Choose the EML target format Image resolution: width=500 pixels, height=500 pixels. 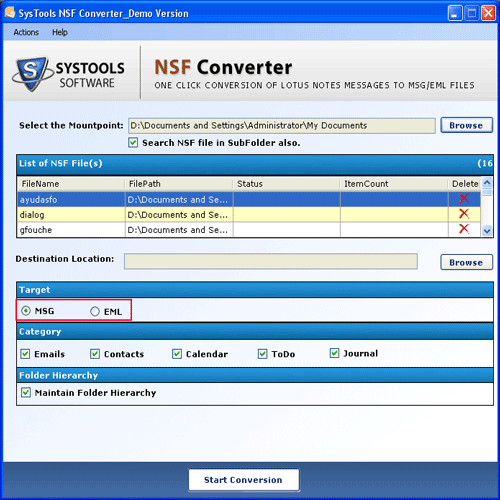[95, 311]
